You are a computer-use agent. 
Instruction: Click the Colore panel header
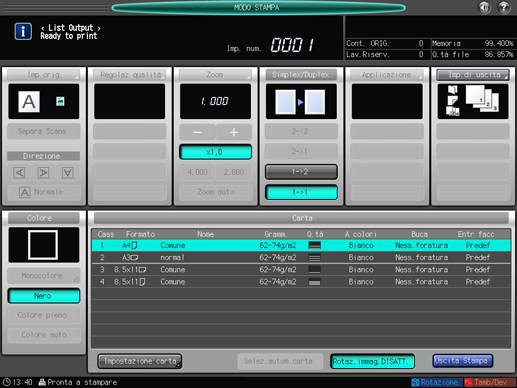pos(44,218)
